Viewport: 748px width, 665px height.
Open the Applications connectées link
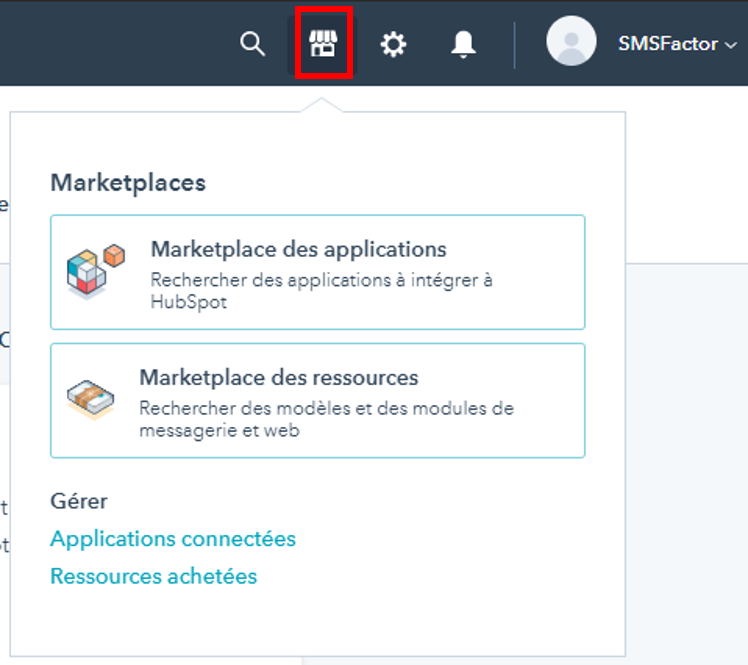coord(173,539)
